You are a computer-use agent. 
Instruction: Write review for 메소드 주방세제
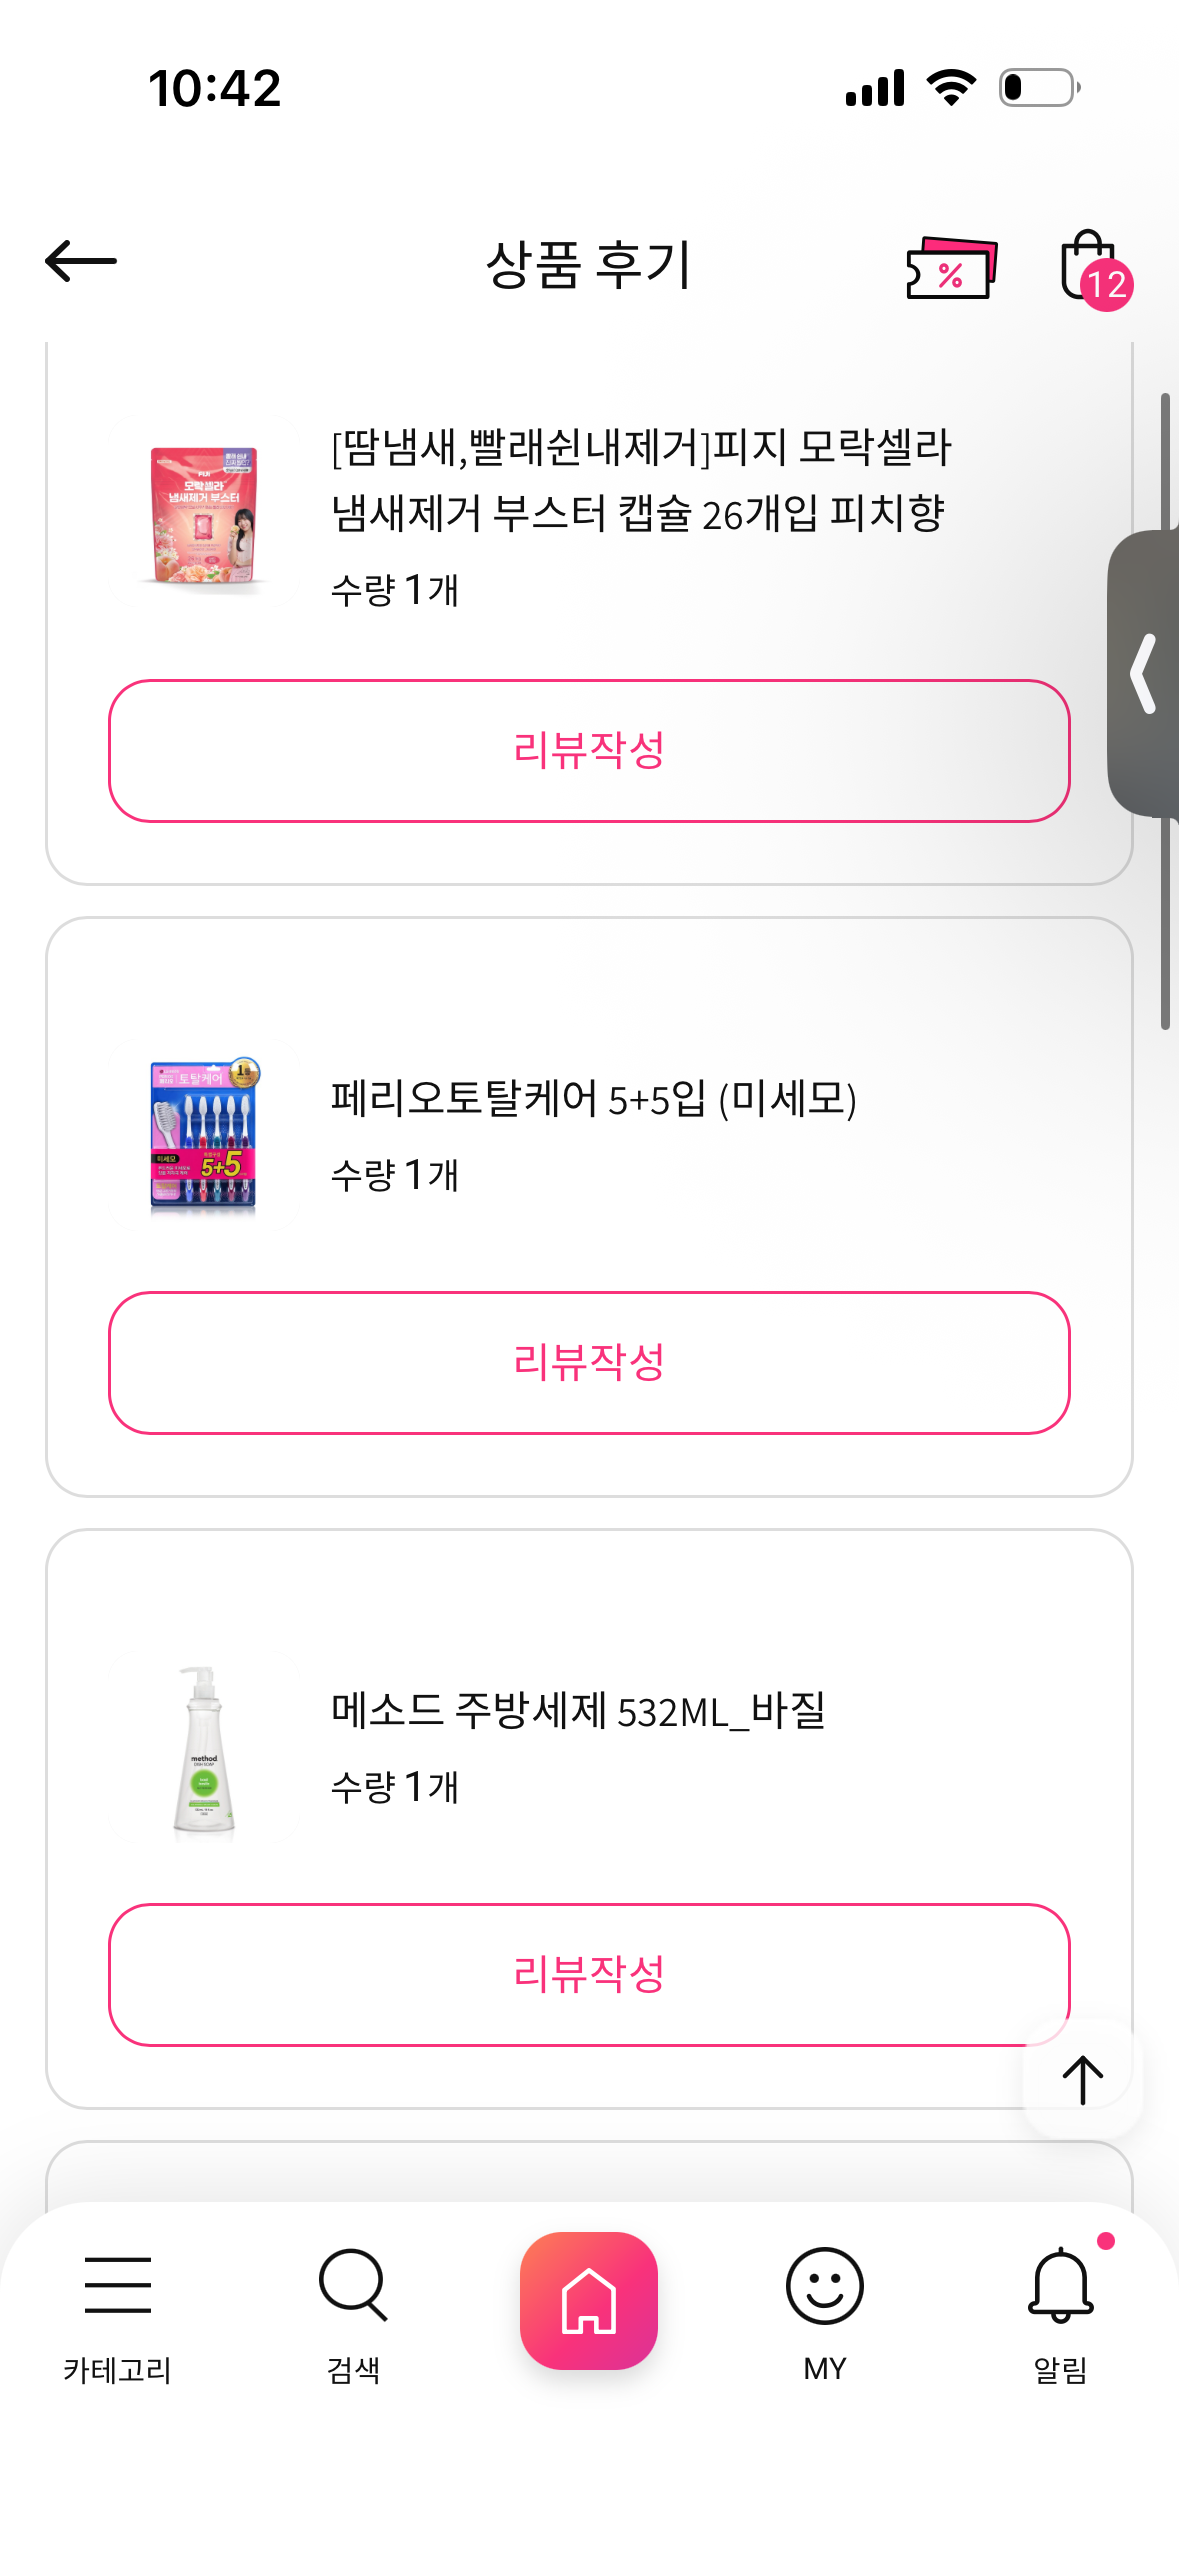[589, 1975]
